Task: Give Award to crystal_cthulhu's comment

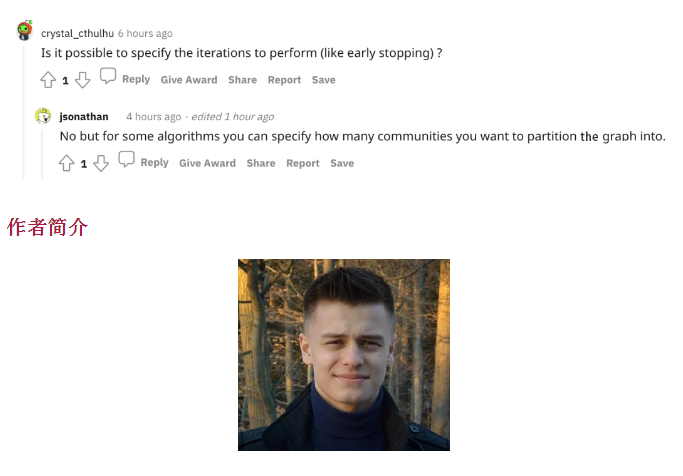Action: 189,80
